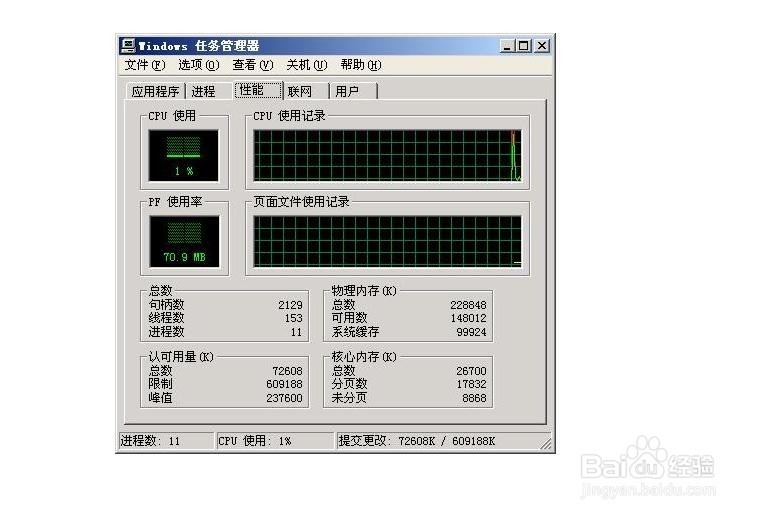Click the PF 使用率 gauge showing 70.9 MB
This screenshot has height=517, width=757.
coord(184,241)
